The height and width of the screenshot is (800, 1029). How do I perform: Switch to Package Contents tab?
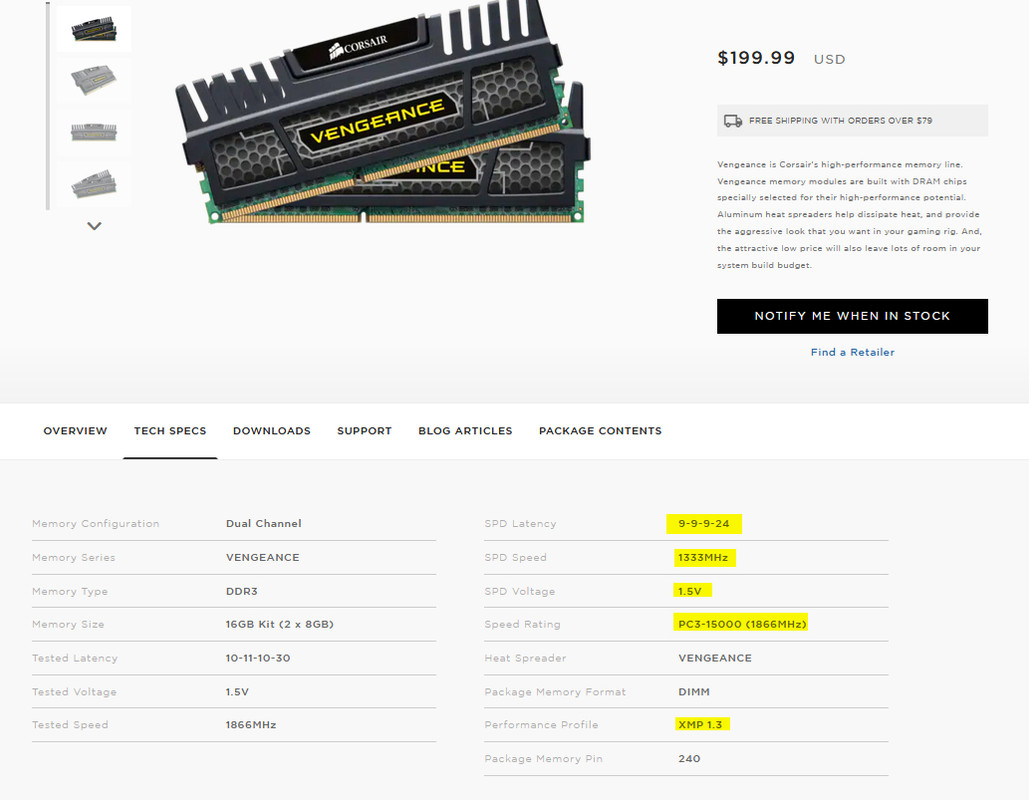point(600,431)
